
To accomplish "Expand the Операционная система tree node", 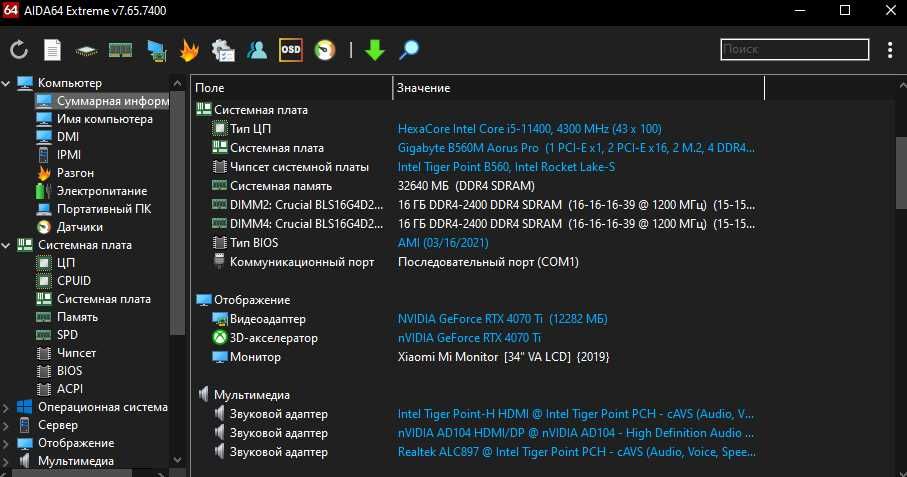I will click(6, 408).
